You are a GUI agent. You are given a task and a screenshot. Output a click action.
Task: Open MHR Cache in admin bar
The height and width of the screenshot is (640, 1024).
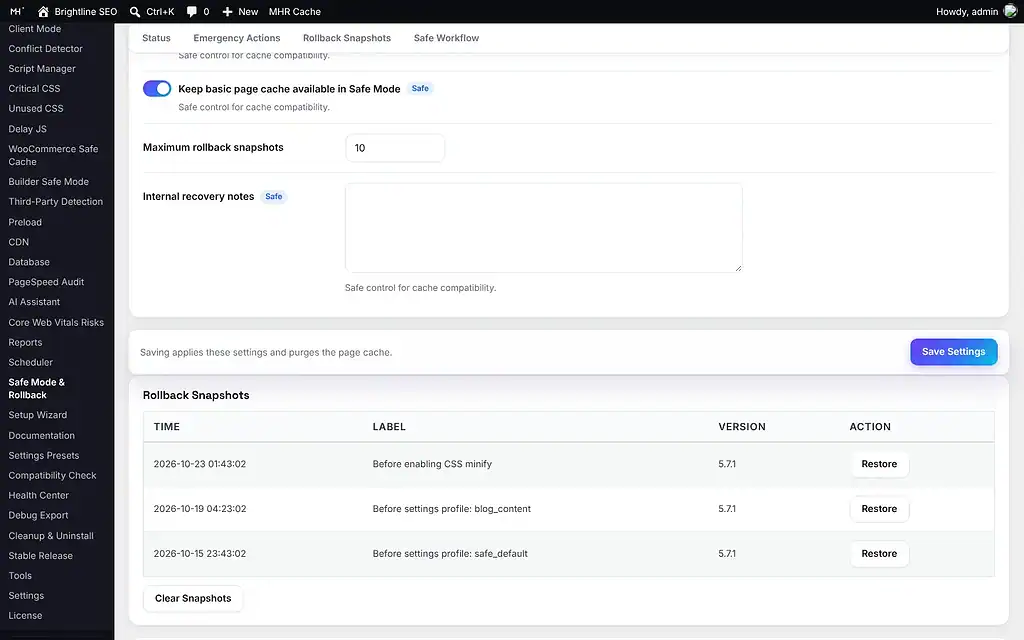pyautogui.click(x=295, y=11)
